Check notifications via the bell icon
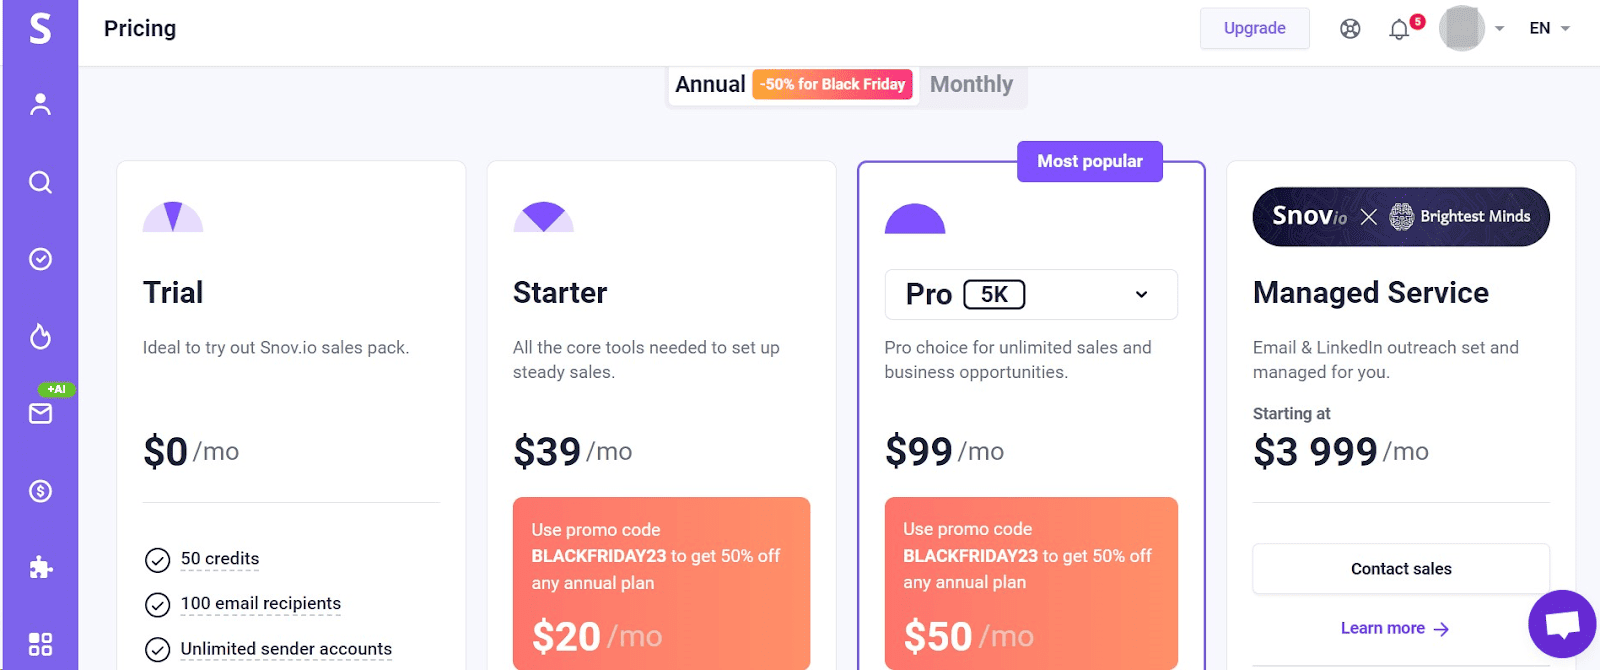 tap(1399, 28)
